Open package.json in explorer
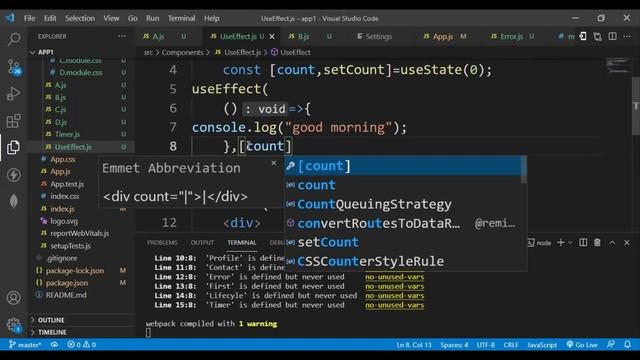Viewport: 640px width, 360px height. (67, 283)
